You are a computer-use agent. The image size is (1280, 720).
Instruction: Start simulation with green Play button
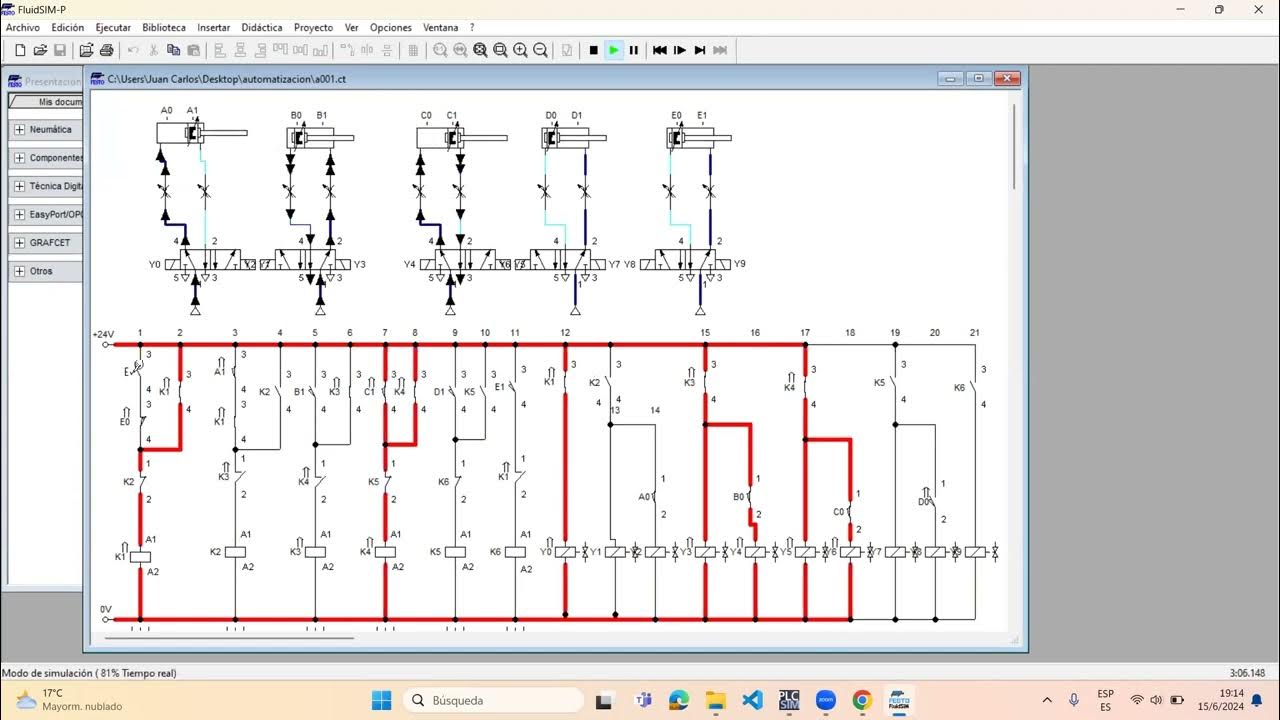[614, 50]
